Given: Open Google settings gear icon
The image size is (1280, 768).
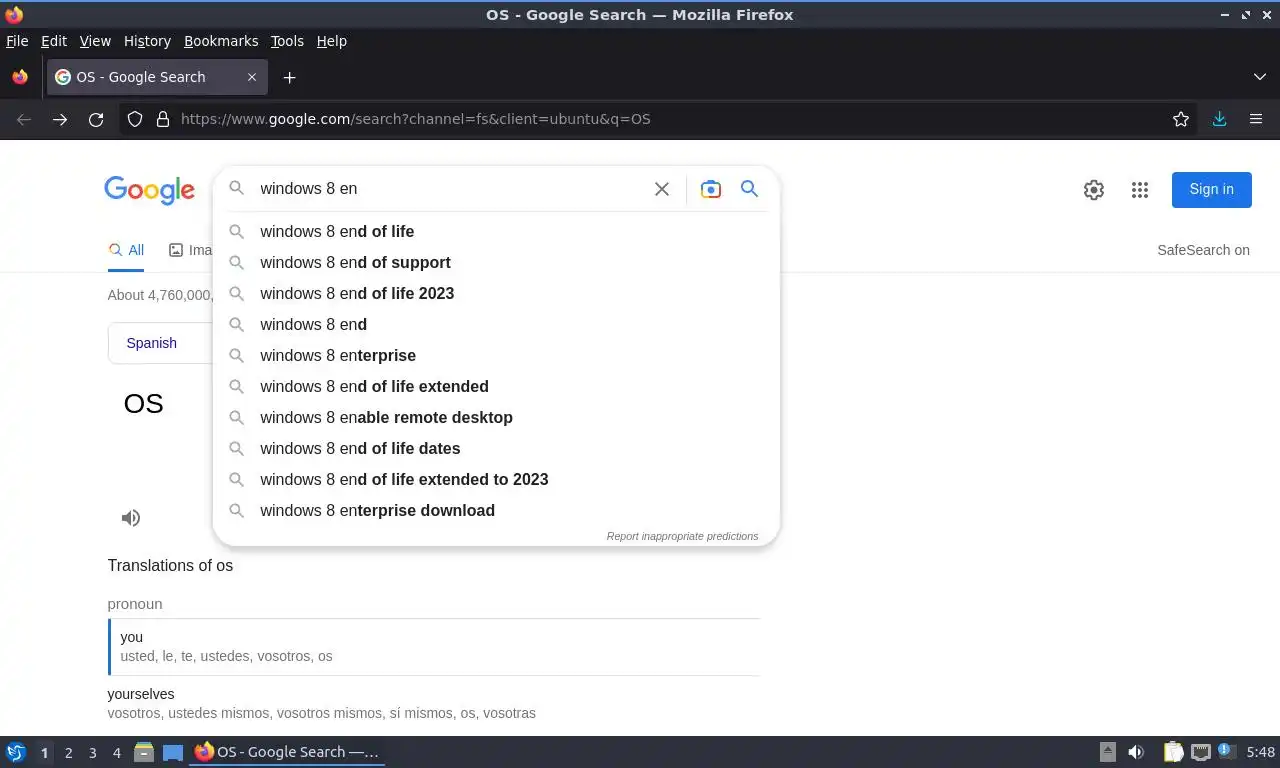Looking at the screenshot, I should pyautogui.click(x=1094, y=190).
